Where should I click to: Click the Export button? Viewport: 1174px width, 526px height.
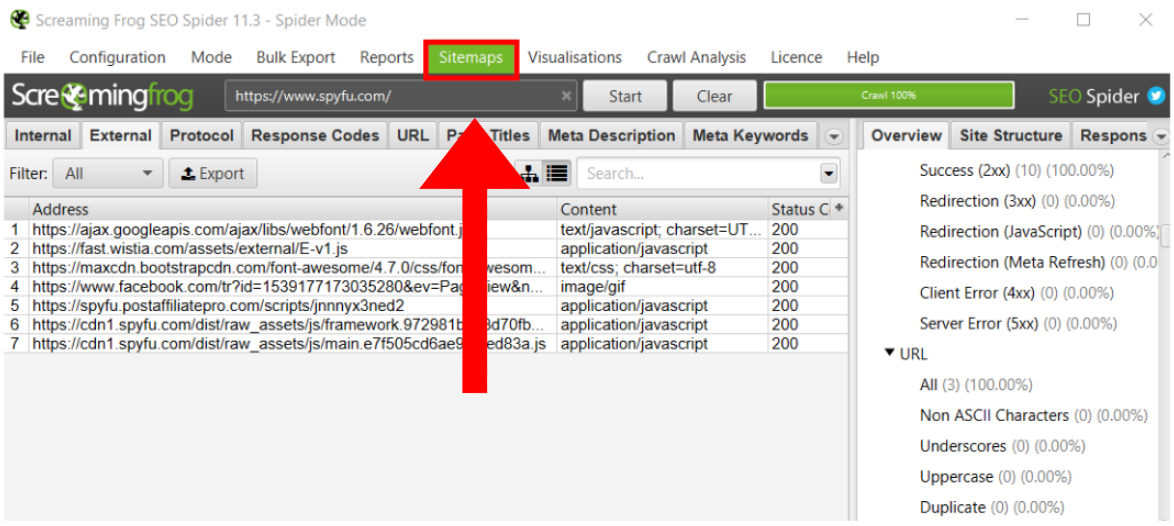tap(213, 174)
